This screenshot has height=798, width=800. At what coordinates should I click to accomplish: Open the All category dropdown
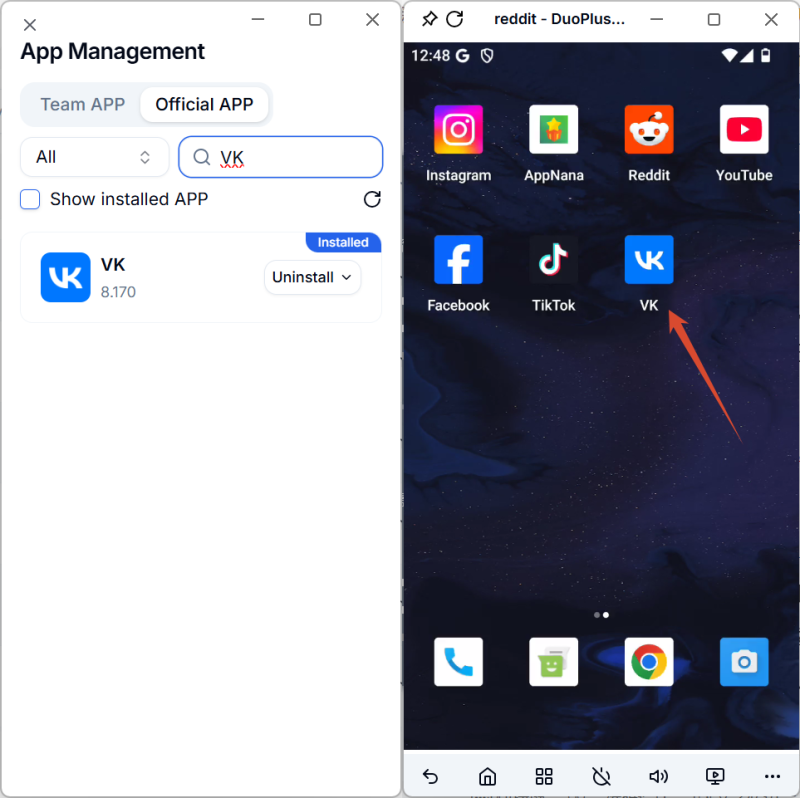(94, 157)
